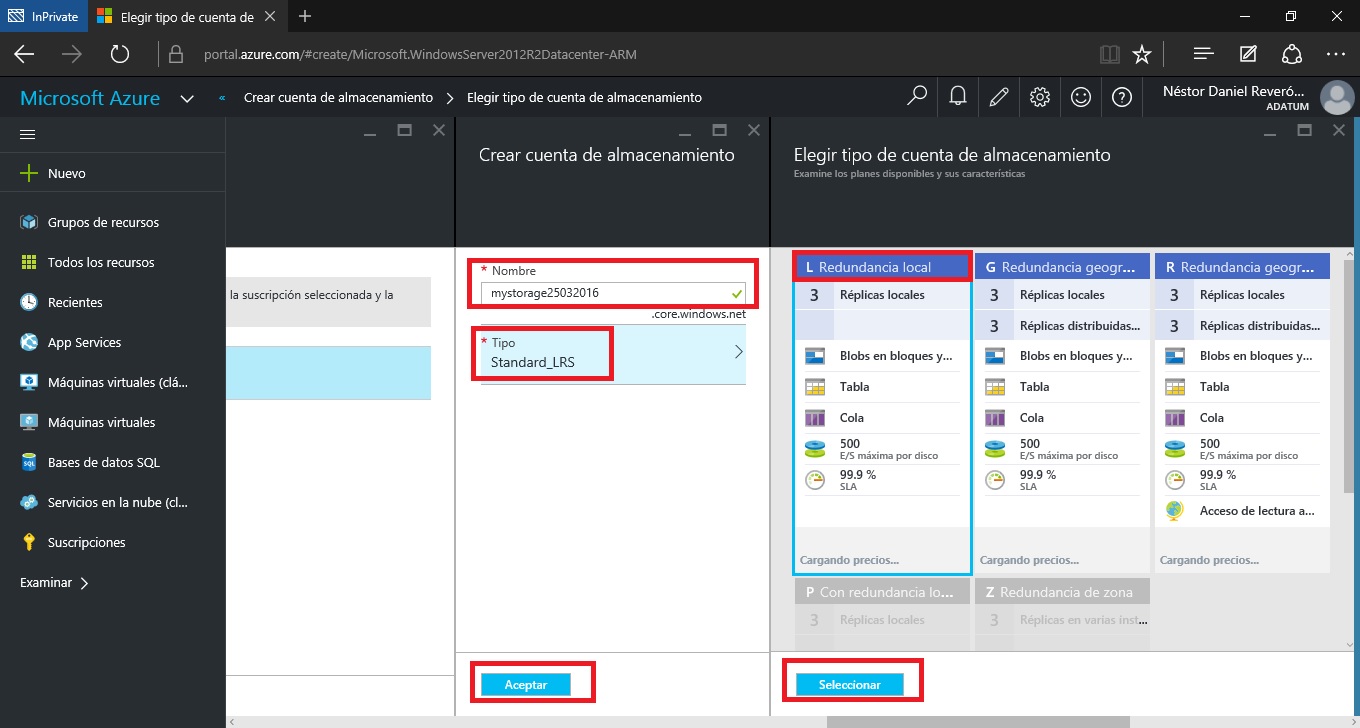Click the Nombre storage account input field
Image resolution: width=1360 pixels, height=728 pixels.
(x=605, y=293)
